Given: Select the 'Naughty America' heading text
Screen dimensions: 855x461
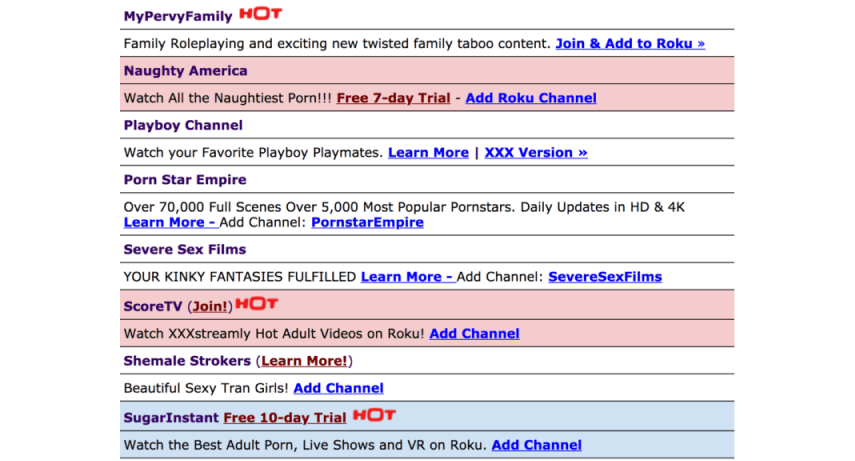Looking at the screenshot, I should pos(185,71).
